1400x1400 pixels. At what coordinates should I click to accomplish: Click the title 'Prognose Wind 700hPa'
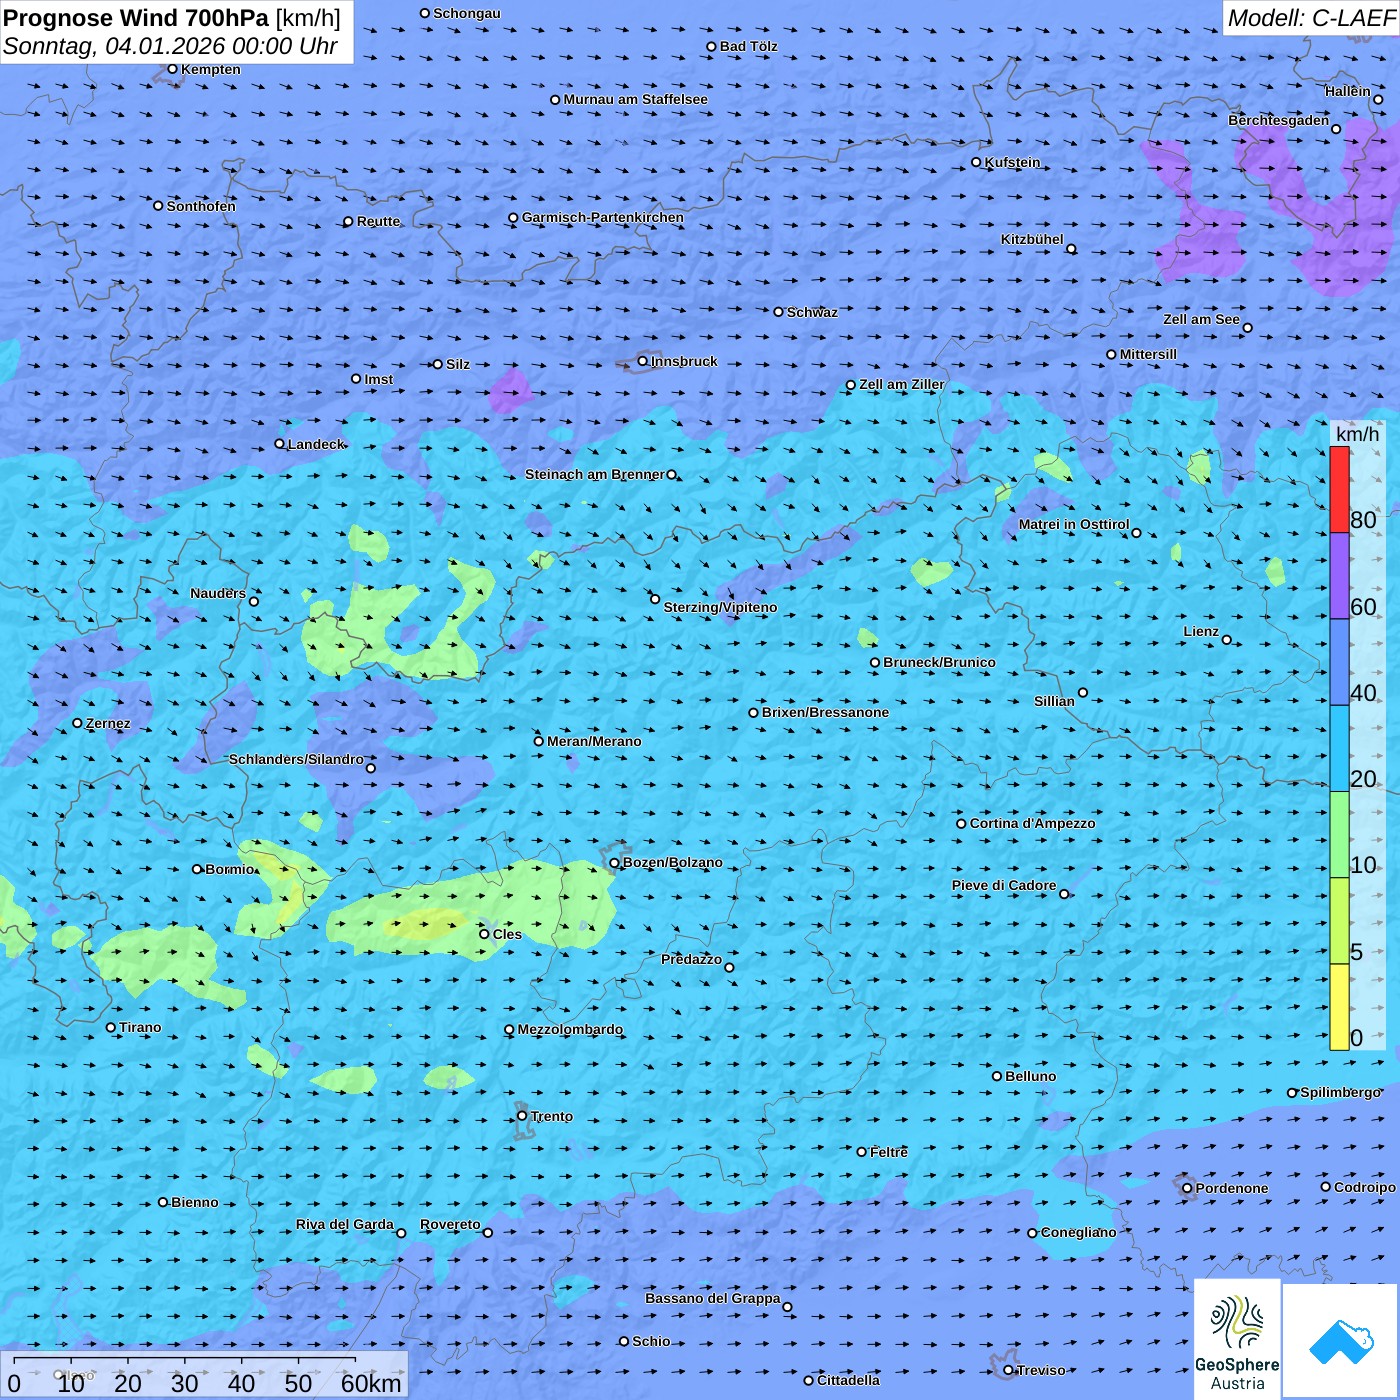[136, 18]
